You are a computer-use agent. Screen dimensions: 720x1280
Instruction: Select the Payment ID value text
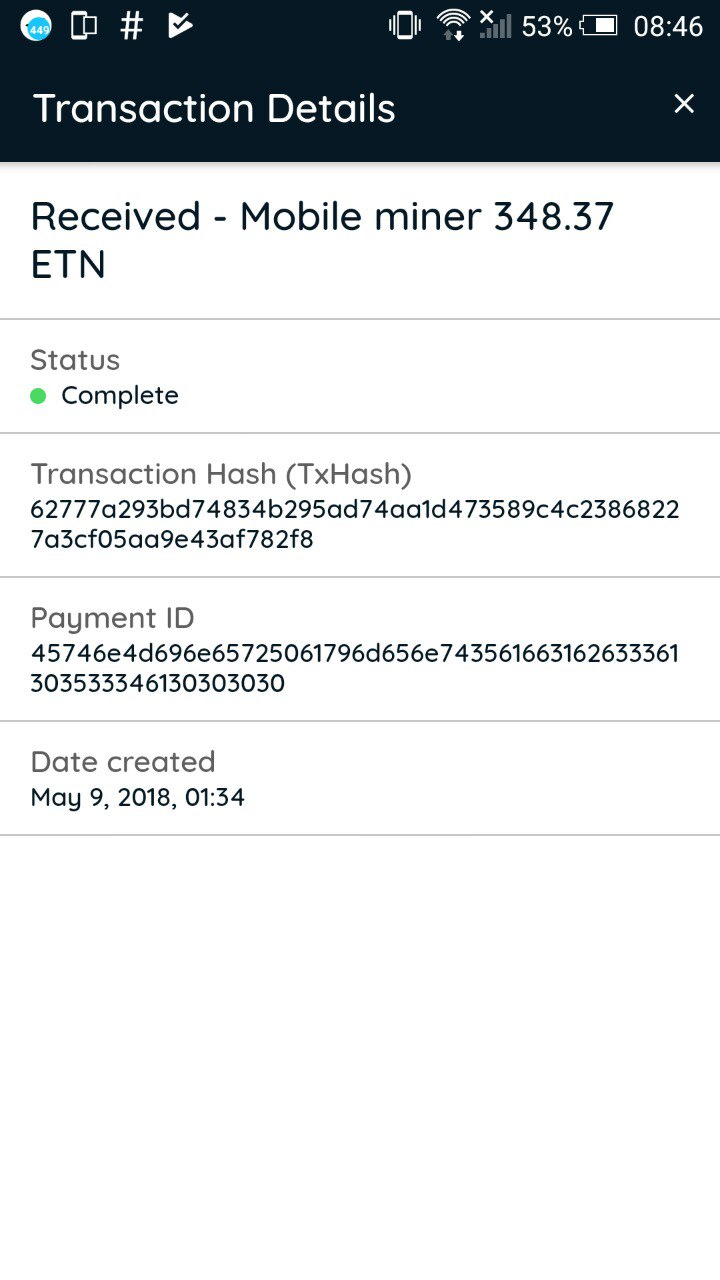tap(355, 669)
